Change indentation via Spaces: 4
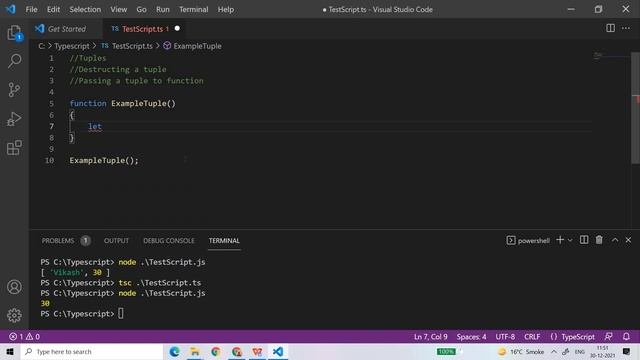The width and height of the screenshot is (640, 360). point(471,337)
